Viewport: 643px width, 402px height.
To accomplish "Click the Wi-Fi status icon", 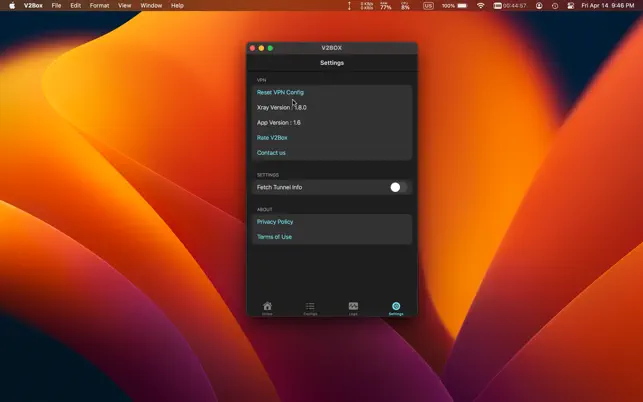I will pyautogui.click(x=481, y=6).
